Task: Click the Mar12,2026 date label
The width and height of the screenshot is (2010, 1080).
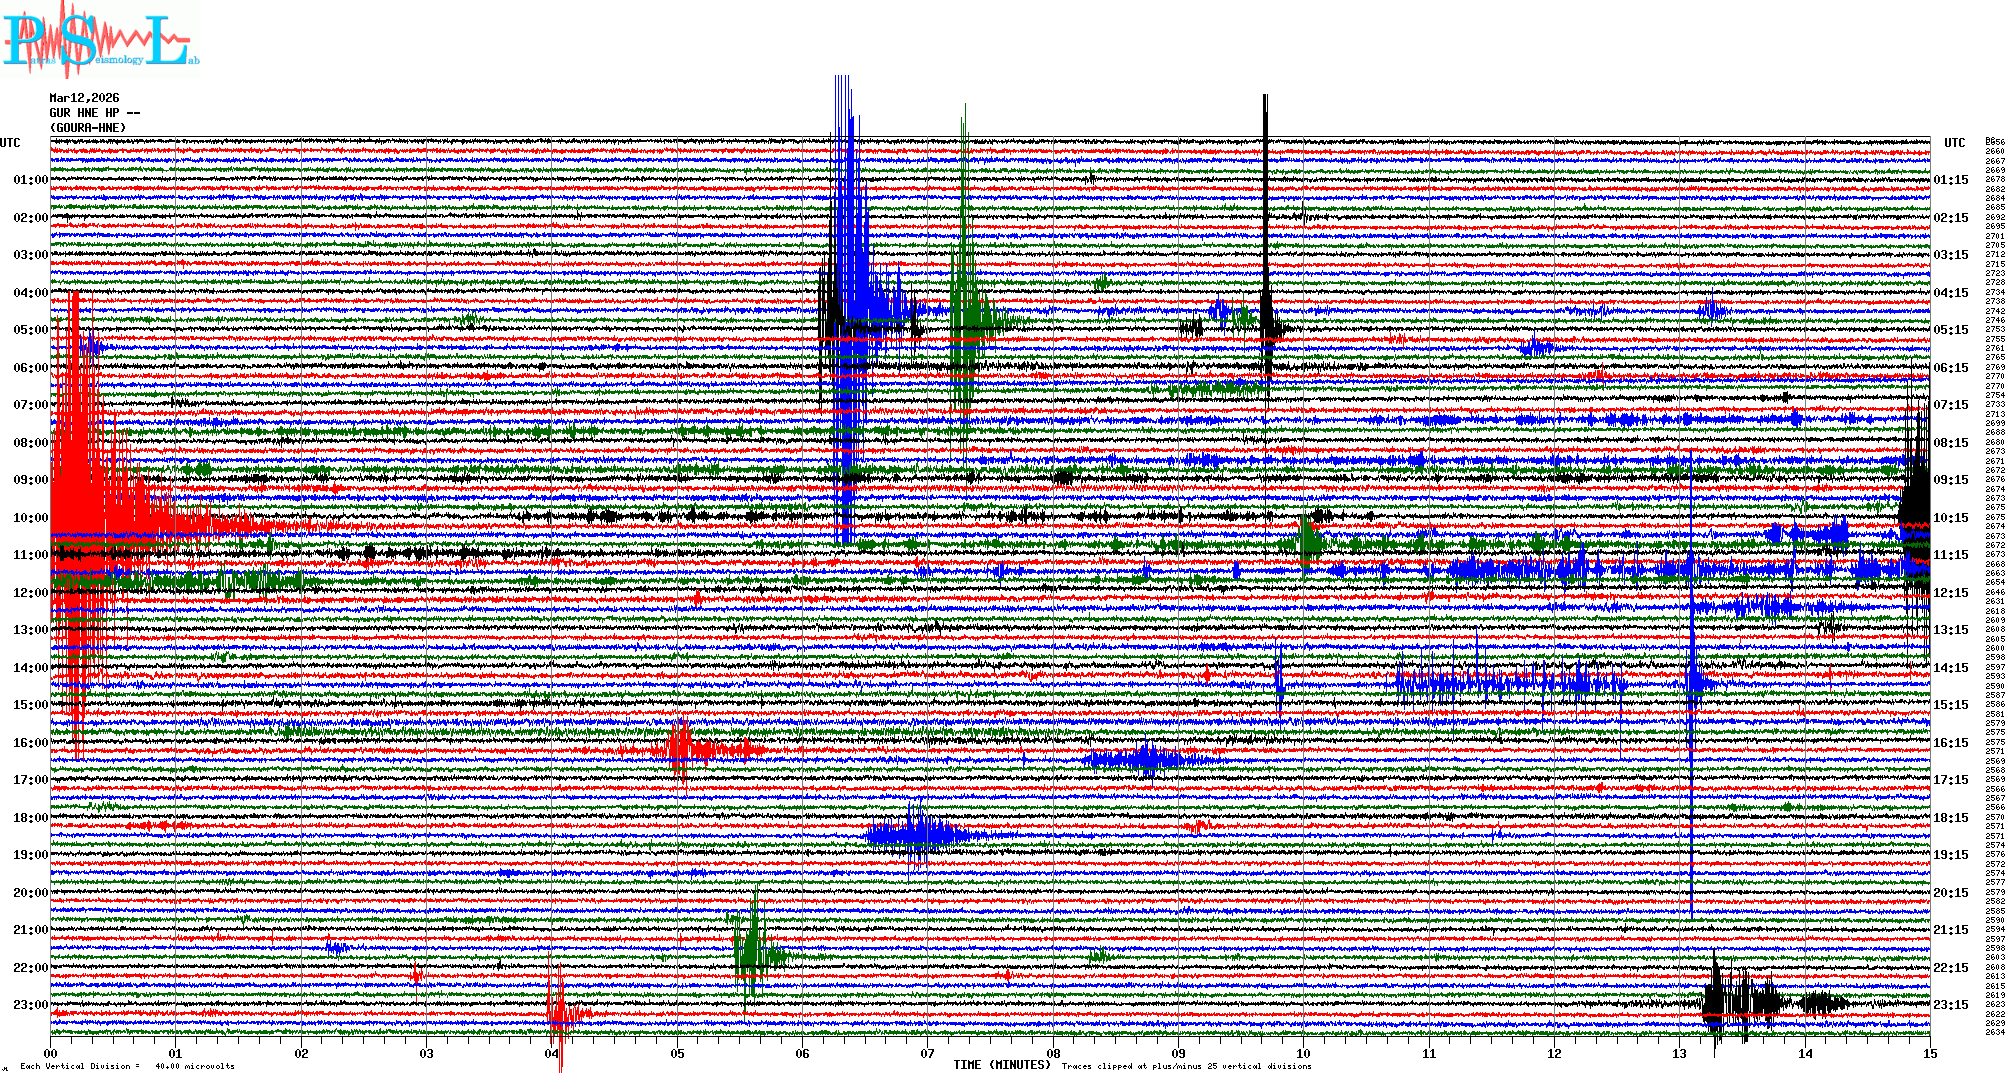Action: [x=84, y=98]
